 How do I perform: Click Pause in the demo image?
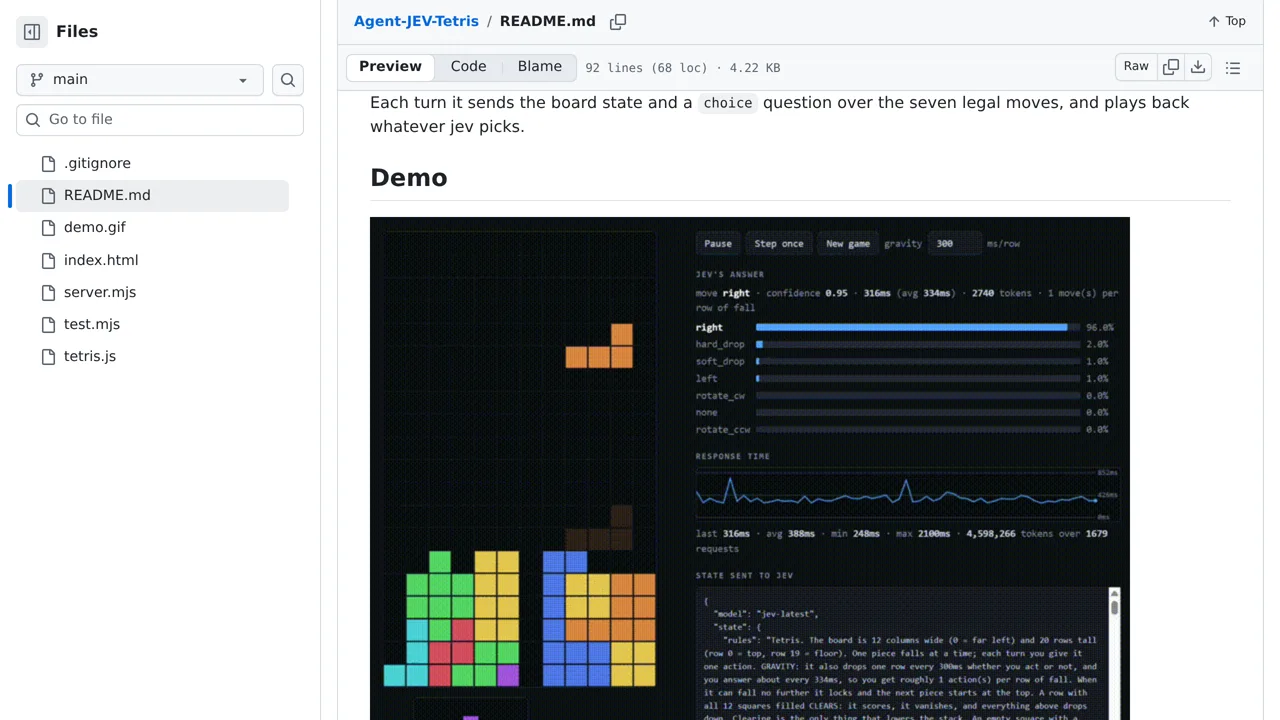[718, 243]
